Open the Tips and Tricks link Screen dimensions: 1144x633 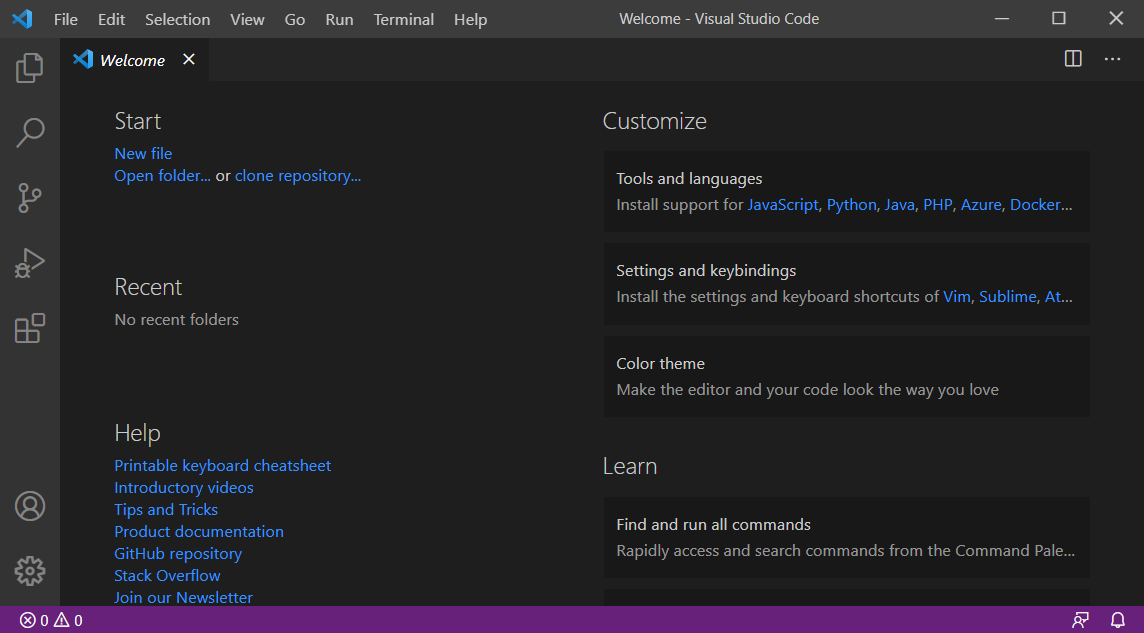pos(166,510)
